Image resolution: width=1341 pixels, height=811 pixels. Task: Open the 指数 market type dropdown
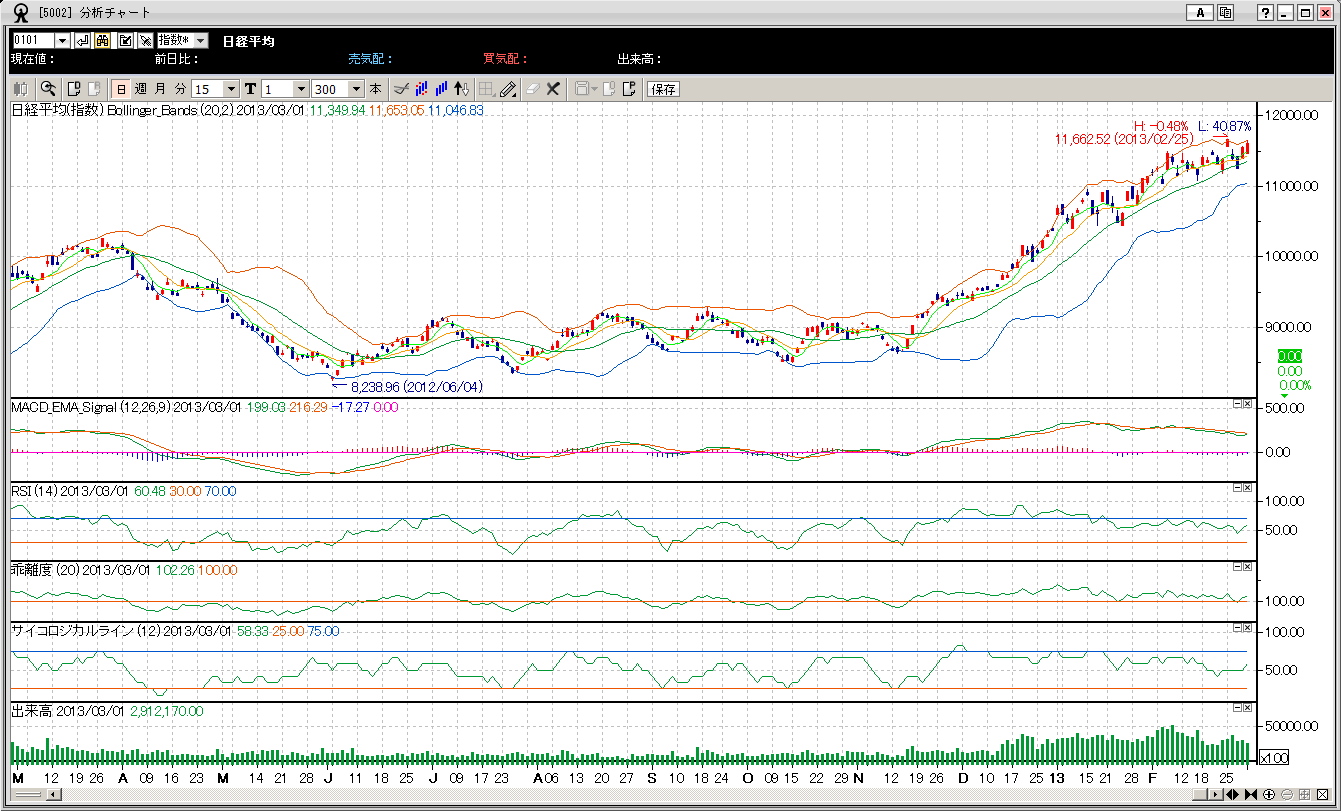point(200,41)
